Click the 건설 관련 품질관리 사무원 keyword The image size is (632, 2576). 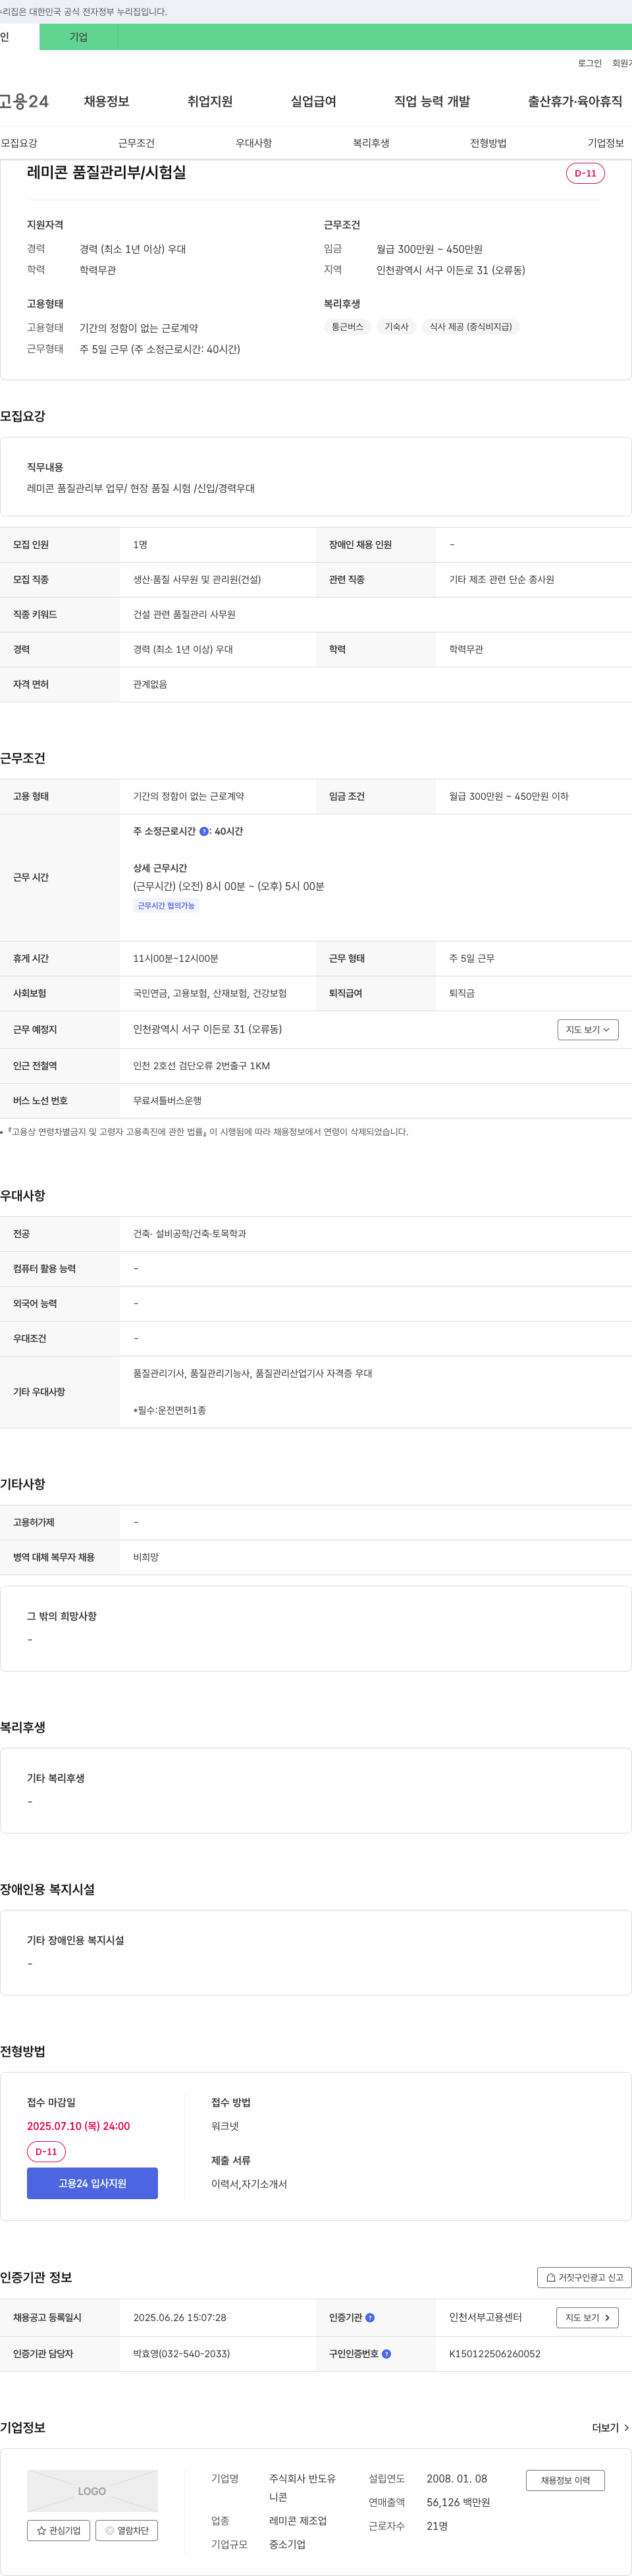click(x=184, y=614)
